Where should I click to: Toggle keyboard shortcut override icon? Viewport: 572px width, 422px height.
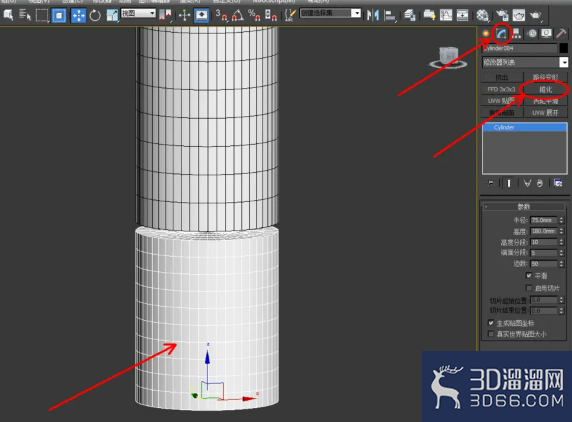(201, 15)
